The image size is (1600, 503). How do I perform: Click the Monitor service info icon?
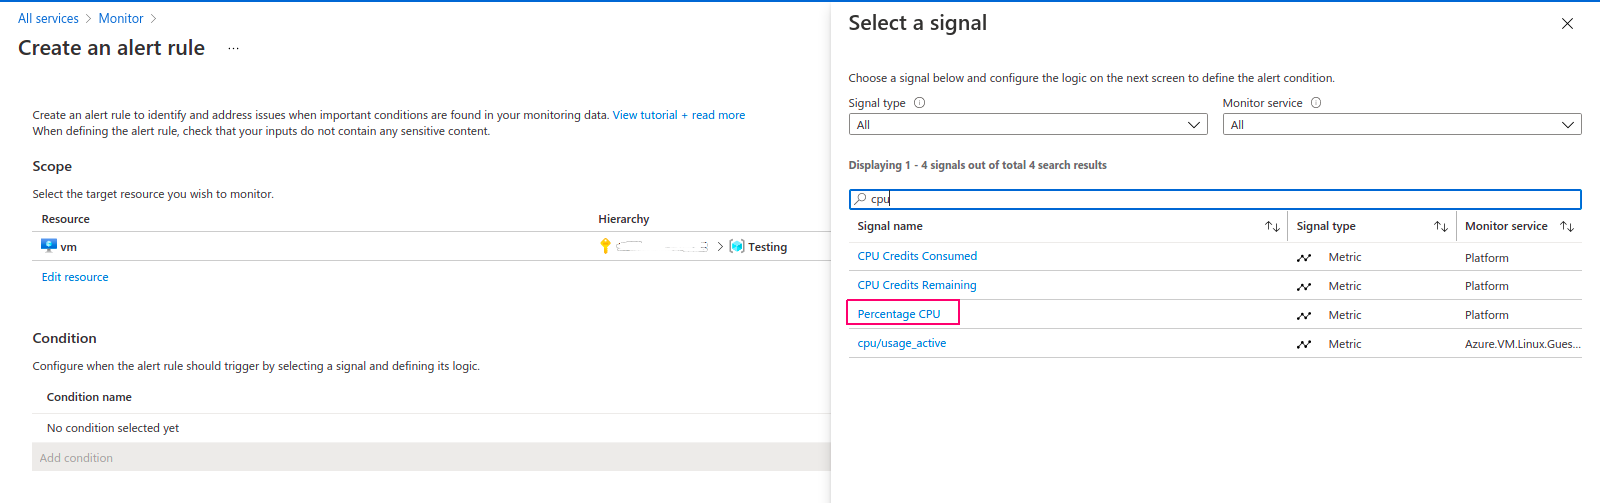pyautogui.click(x=1316, y=103)
